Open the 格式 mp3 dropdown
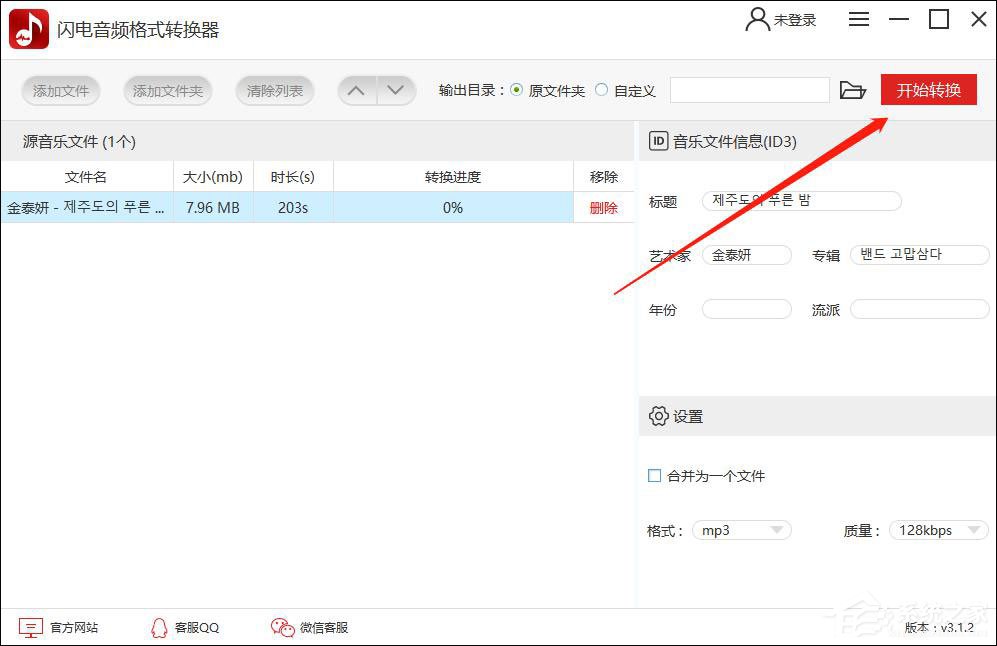This screenshot has width=997, height=646. point(741,530)
